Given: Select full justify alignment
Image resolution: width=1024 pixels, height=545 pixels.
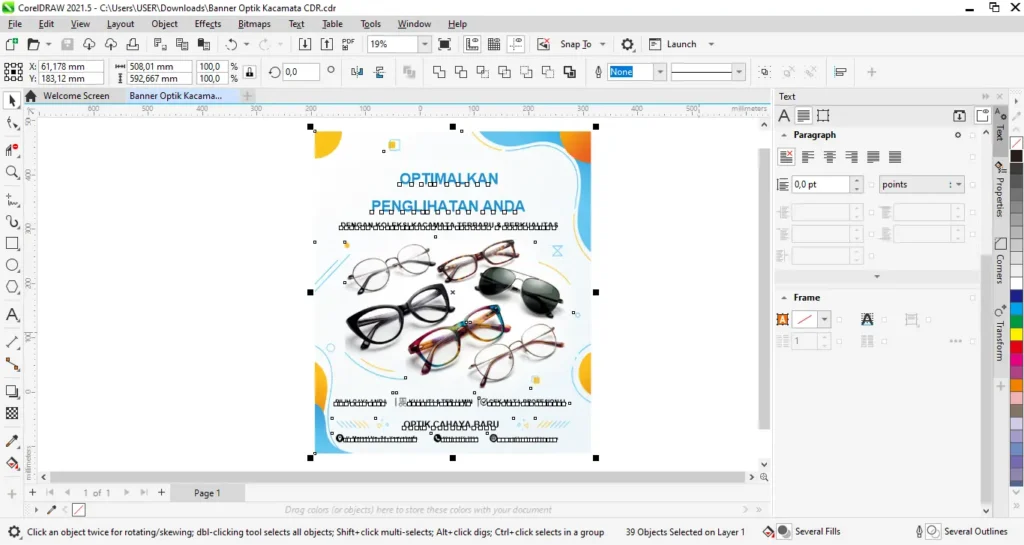Looking at the screenshot, I should [x=873, y=157].
